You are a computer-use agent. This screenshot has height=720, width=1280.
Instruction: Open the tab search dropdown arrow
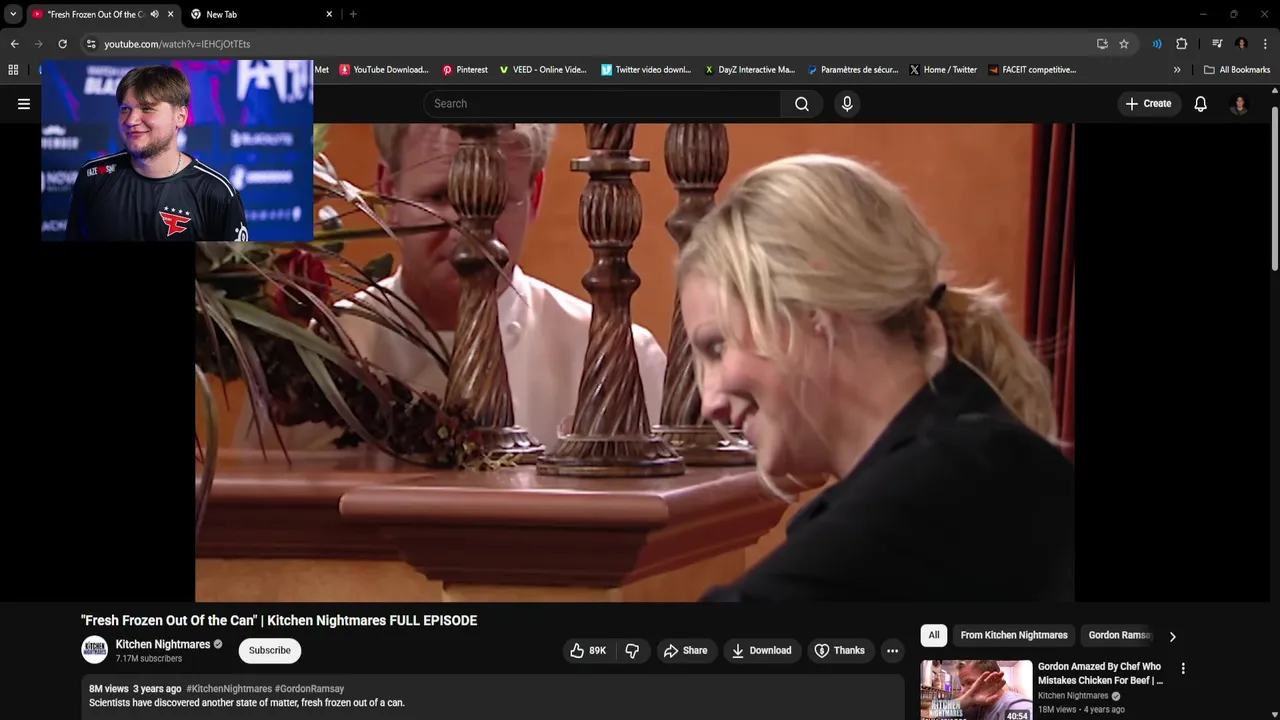pos(13,14)
